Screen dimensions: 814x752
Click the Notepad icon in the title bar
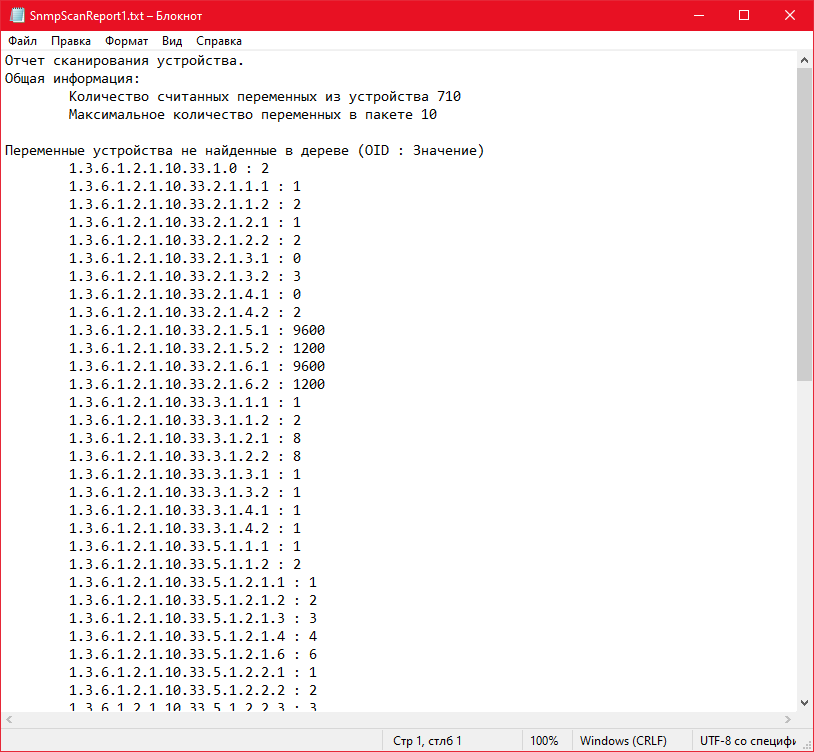14,15
